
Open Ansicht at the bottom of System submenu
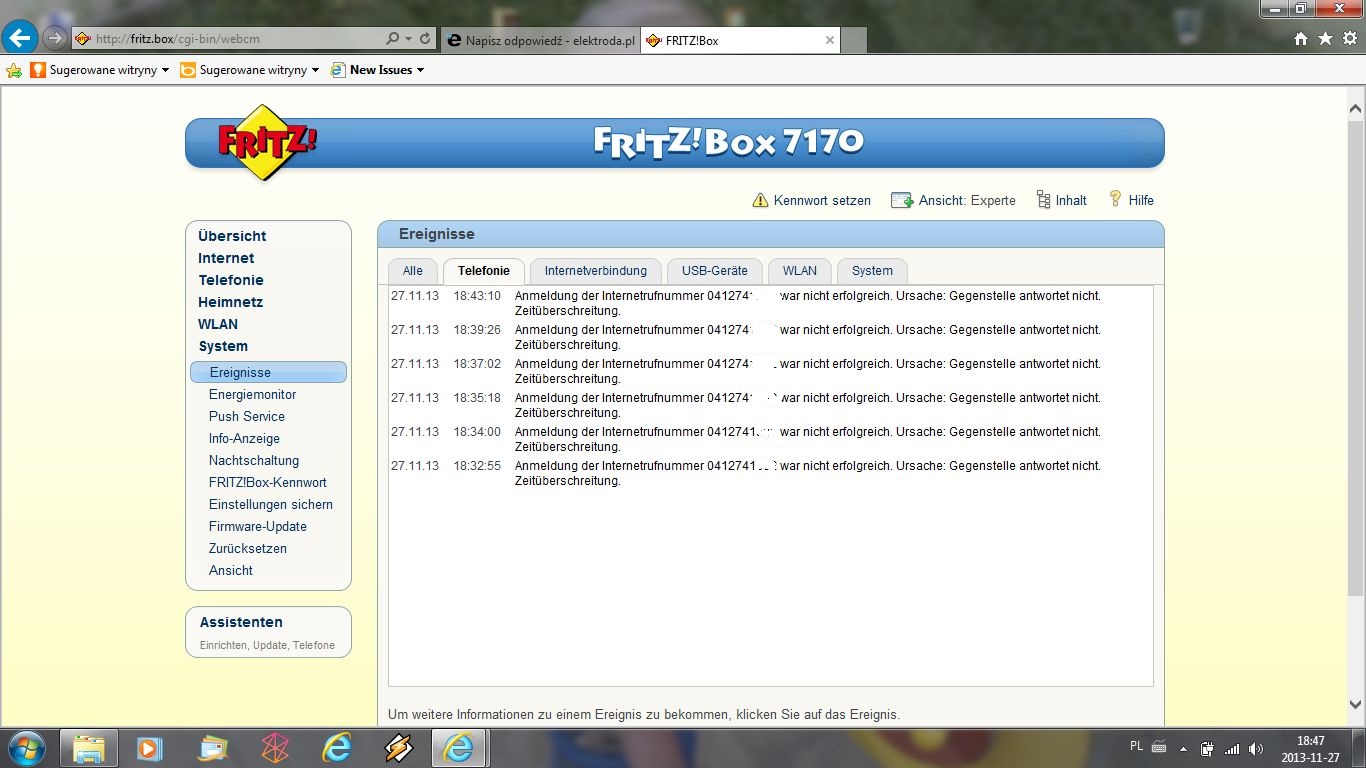coord(231,570)
